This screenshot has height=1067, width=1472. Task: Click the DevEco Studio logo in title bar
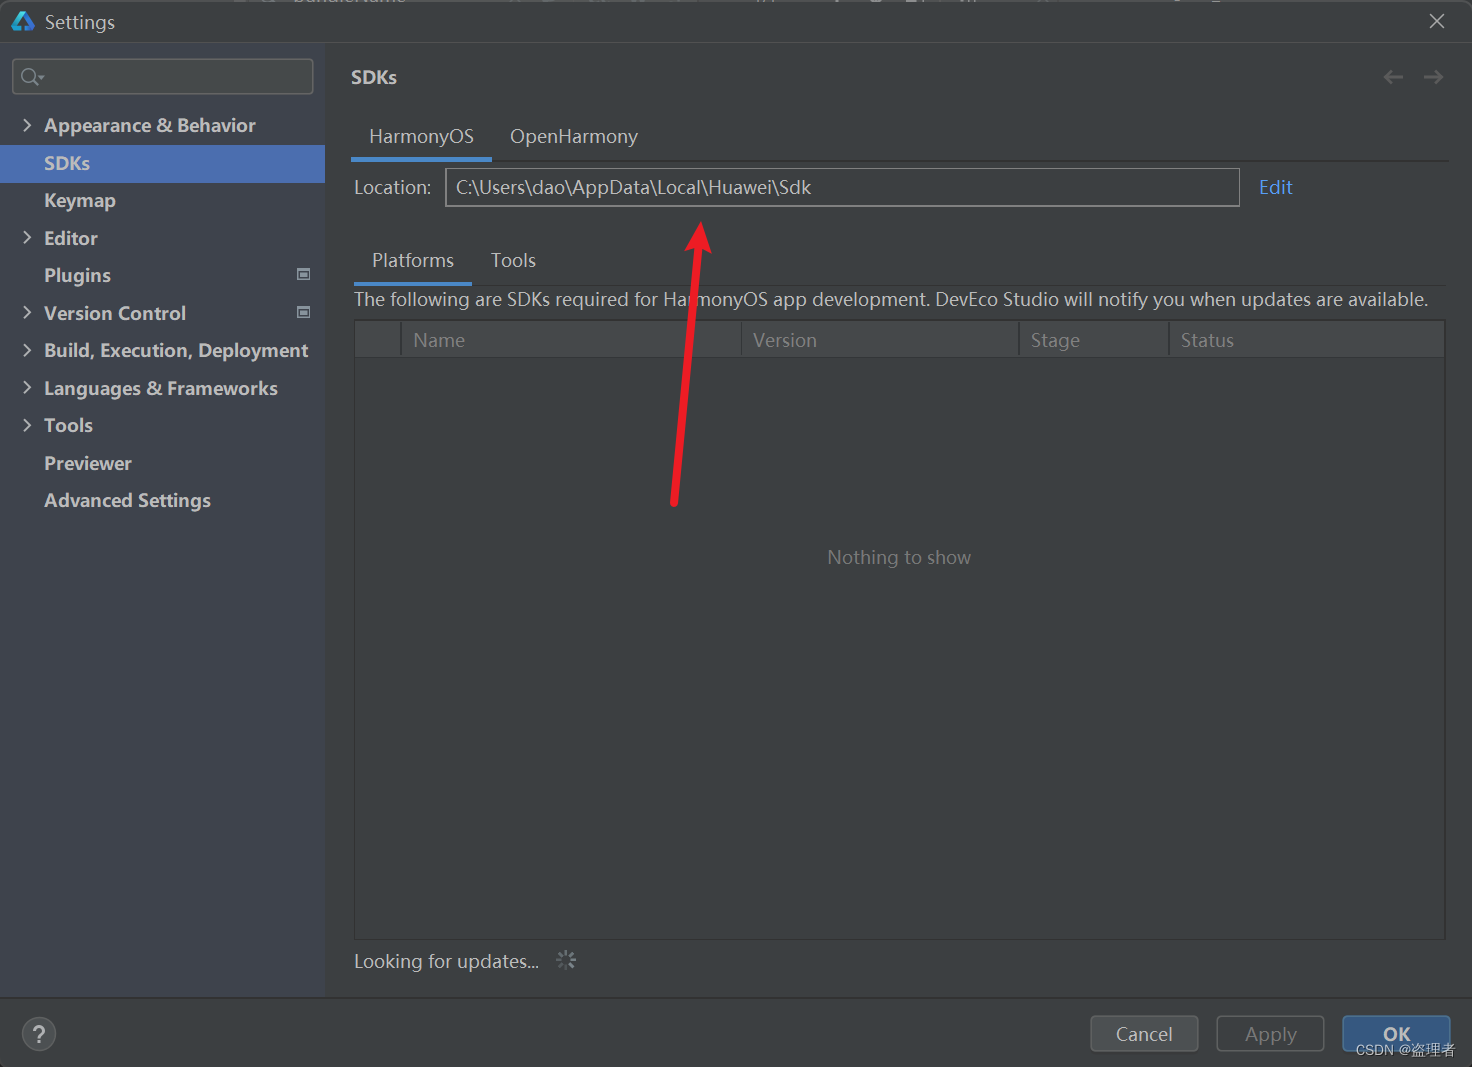tap(22, 21)
